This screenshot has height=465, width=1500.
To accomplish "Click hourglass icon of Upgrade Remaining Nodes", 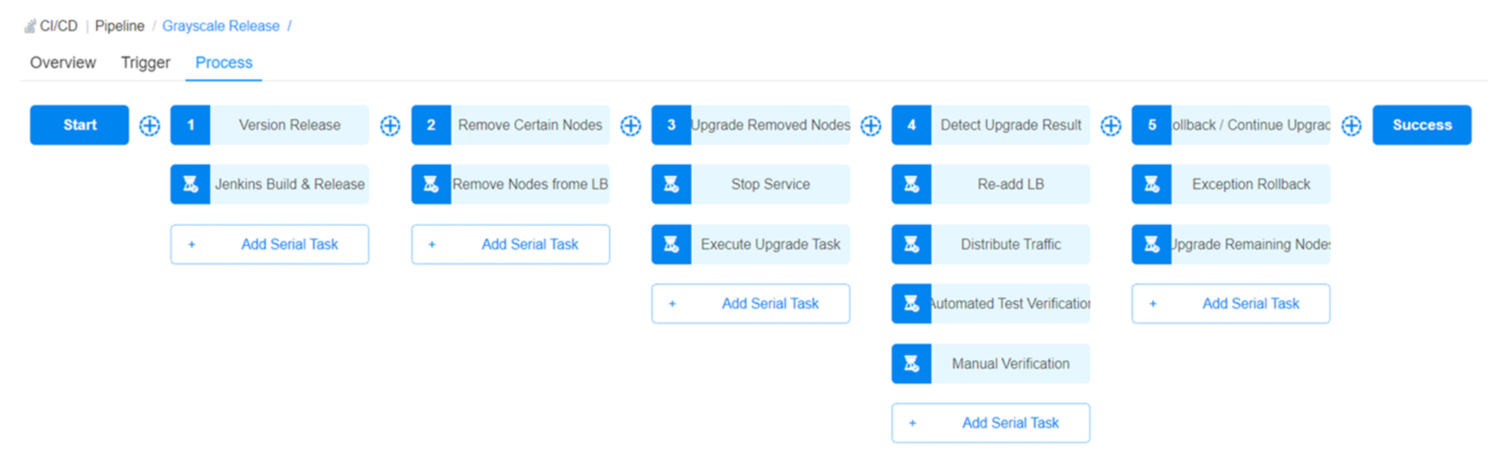I will [x=1151, y=244].
